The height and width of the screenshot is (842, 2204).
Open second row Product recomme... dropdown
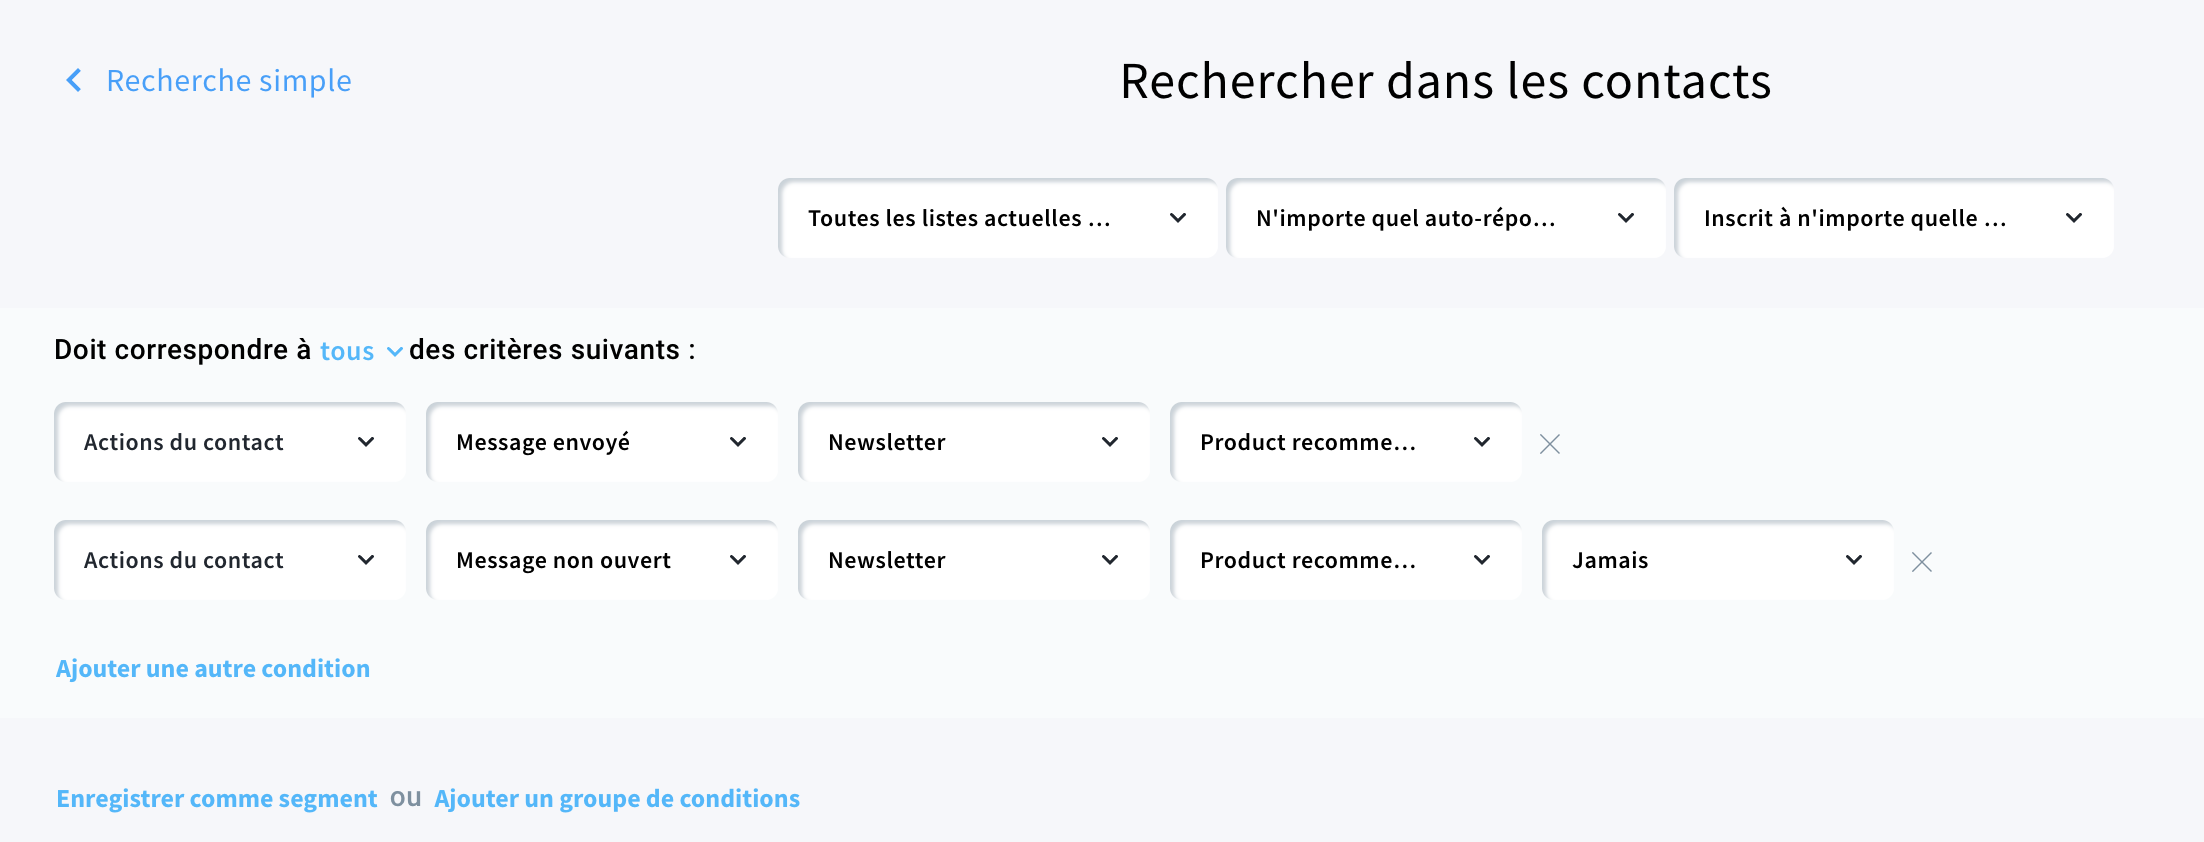1346,561
